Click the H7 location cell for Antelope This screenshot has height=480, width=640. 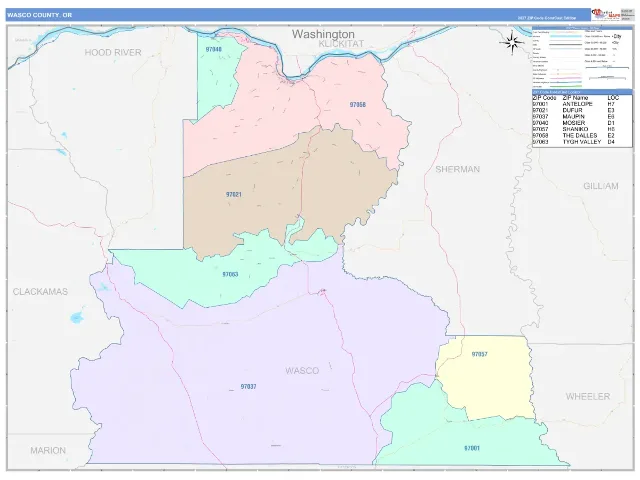click(611, 104)
